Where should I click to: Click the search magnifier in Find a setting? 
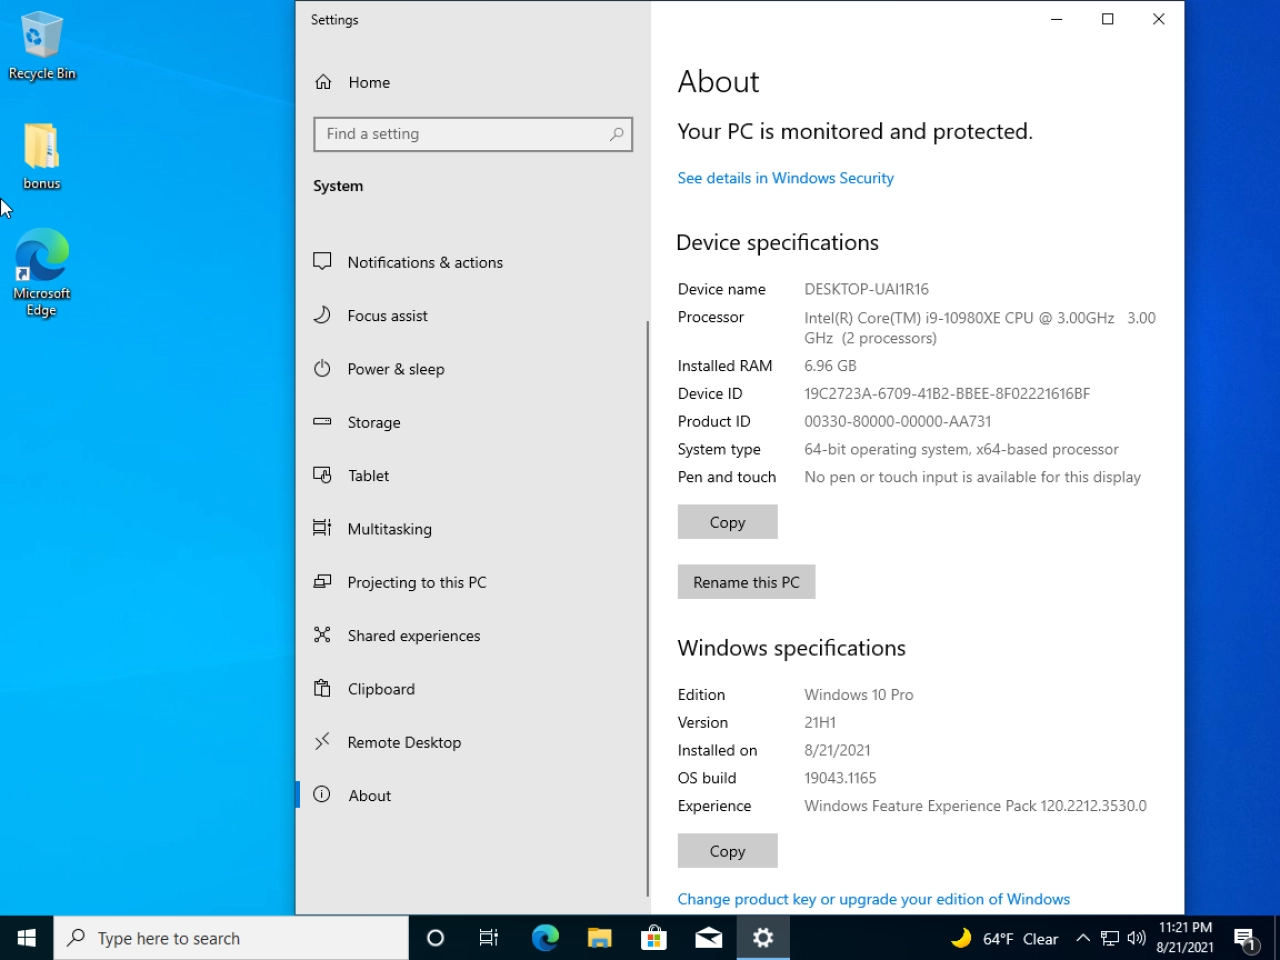coord(616,134)
